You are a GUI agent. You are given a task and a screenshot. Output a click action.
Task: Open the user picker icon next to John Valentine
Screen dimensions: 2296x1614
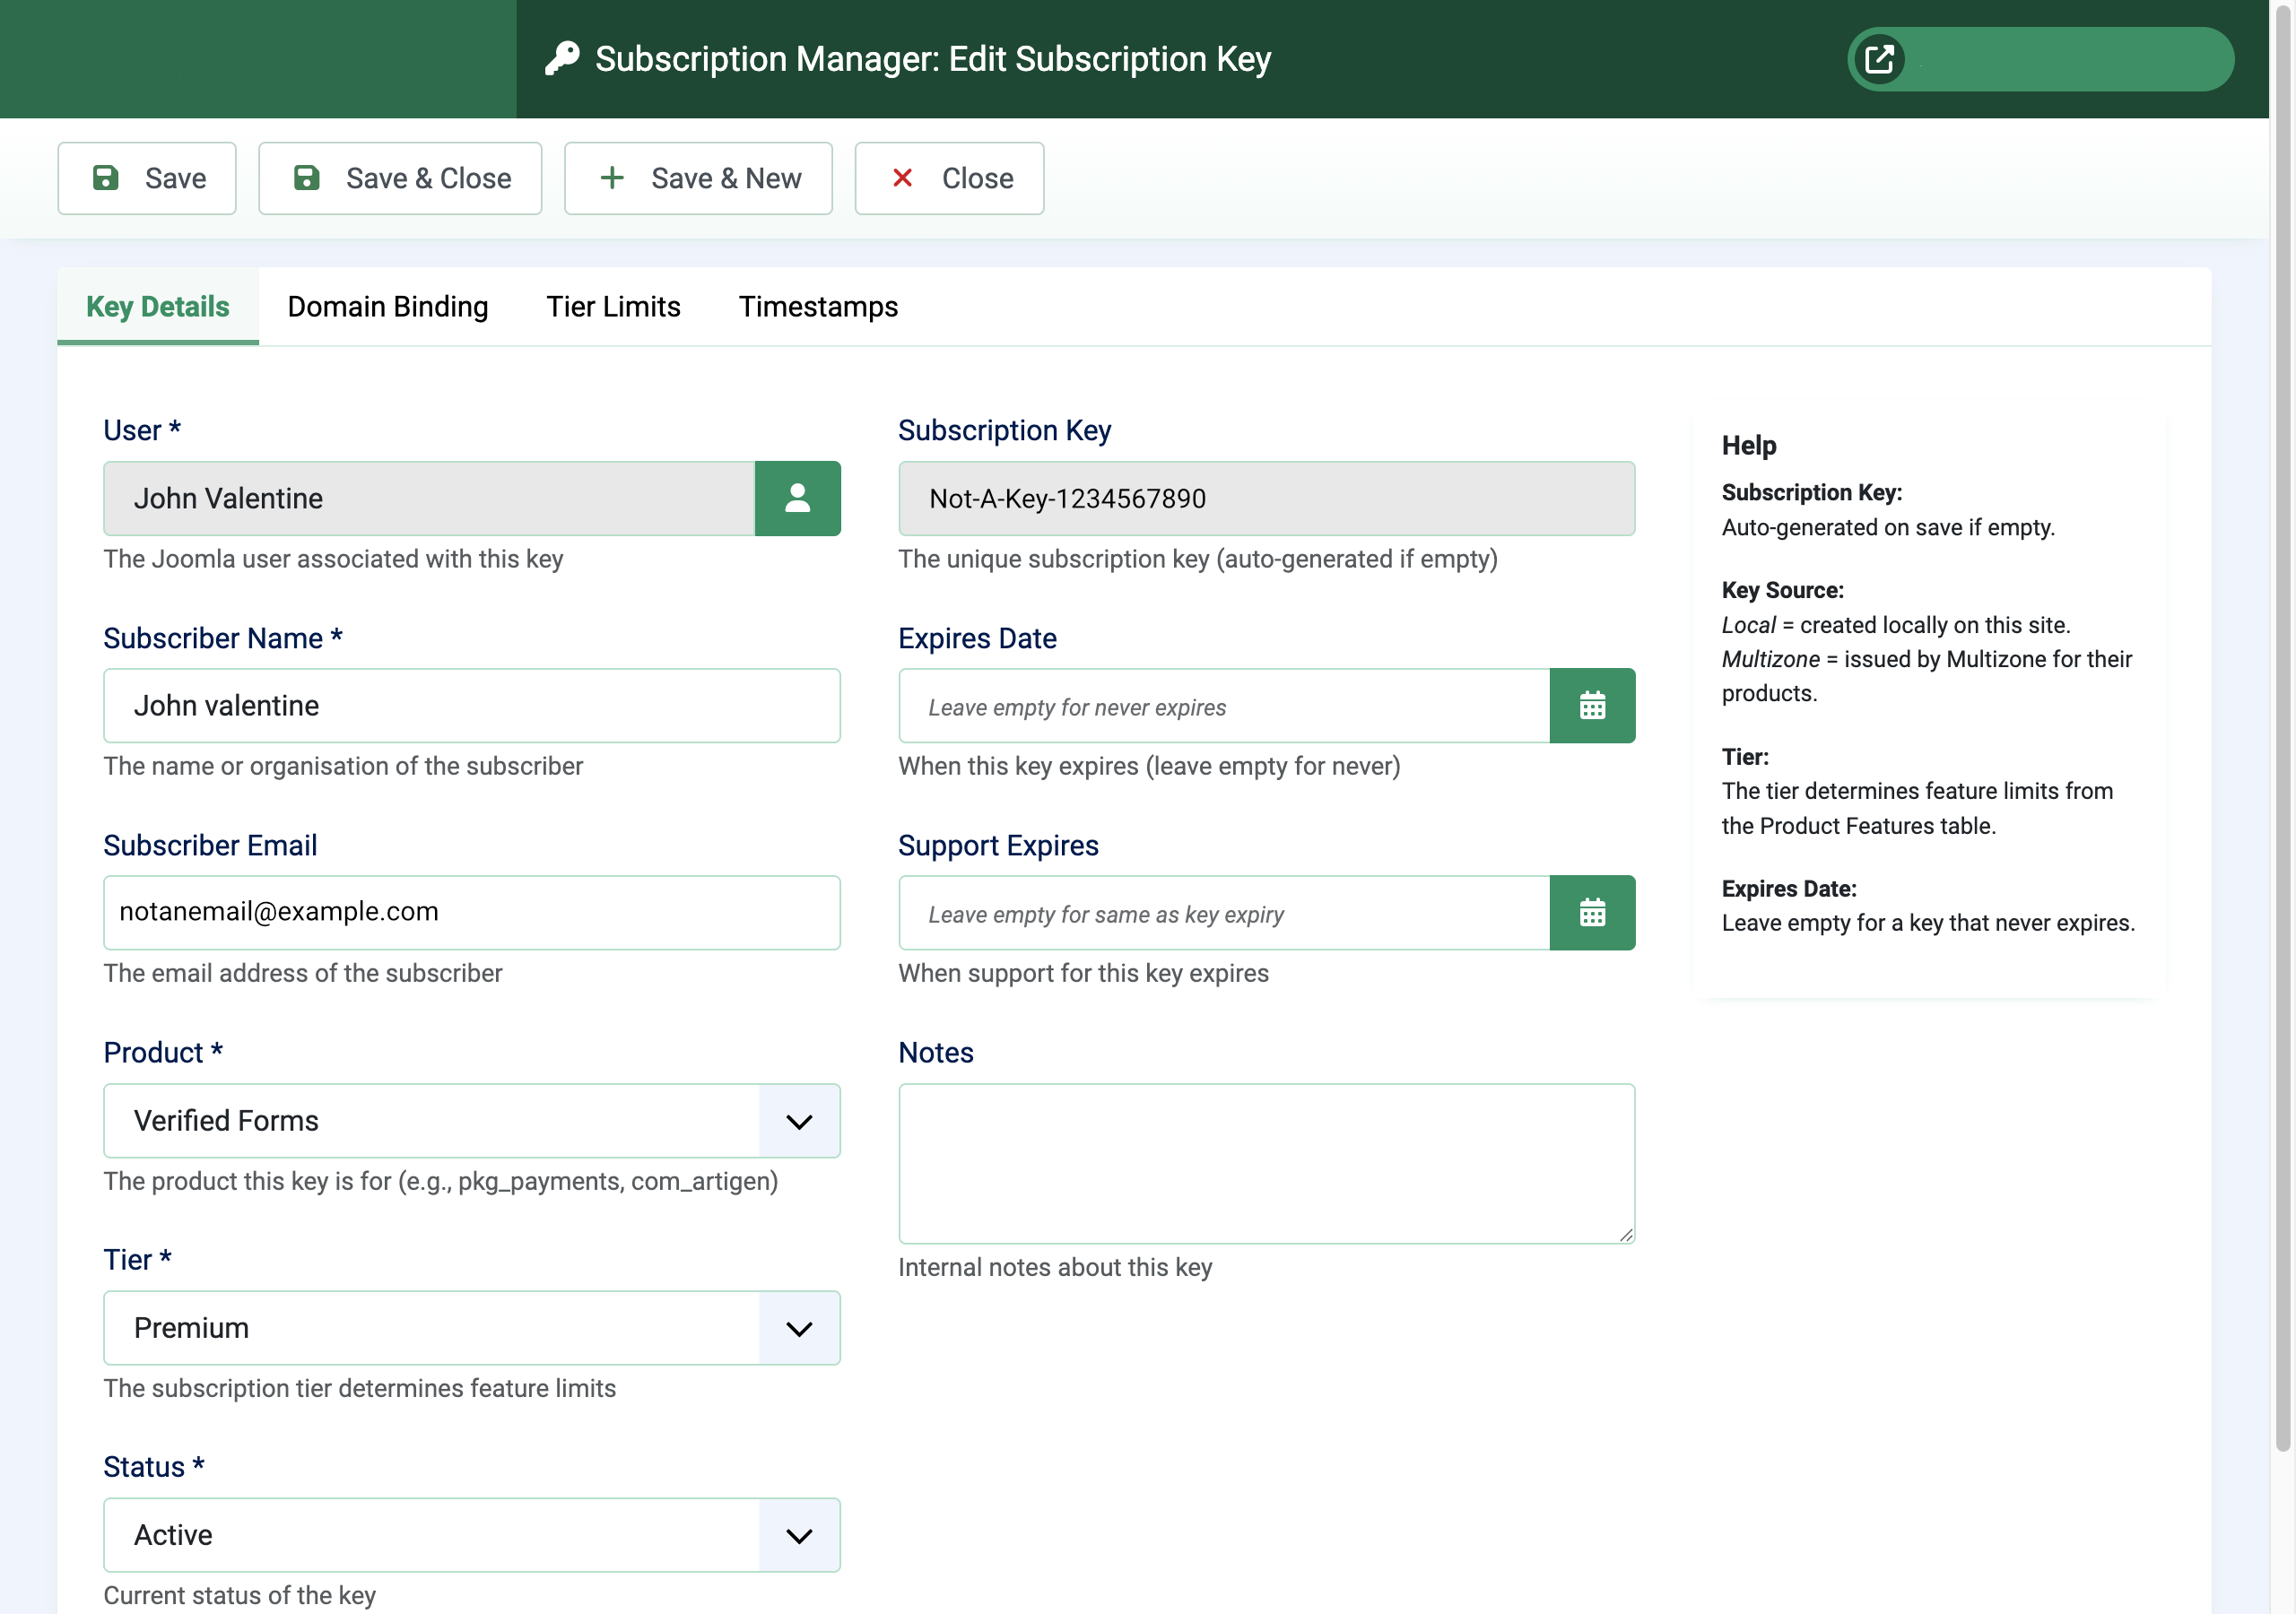(x=797, y=498)
